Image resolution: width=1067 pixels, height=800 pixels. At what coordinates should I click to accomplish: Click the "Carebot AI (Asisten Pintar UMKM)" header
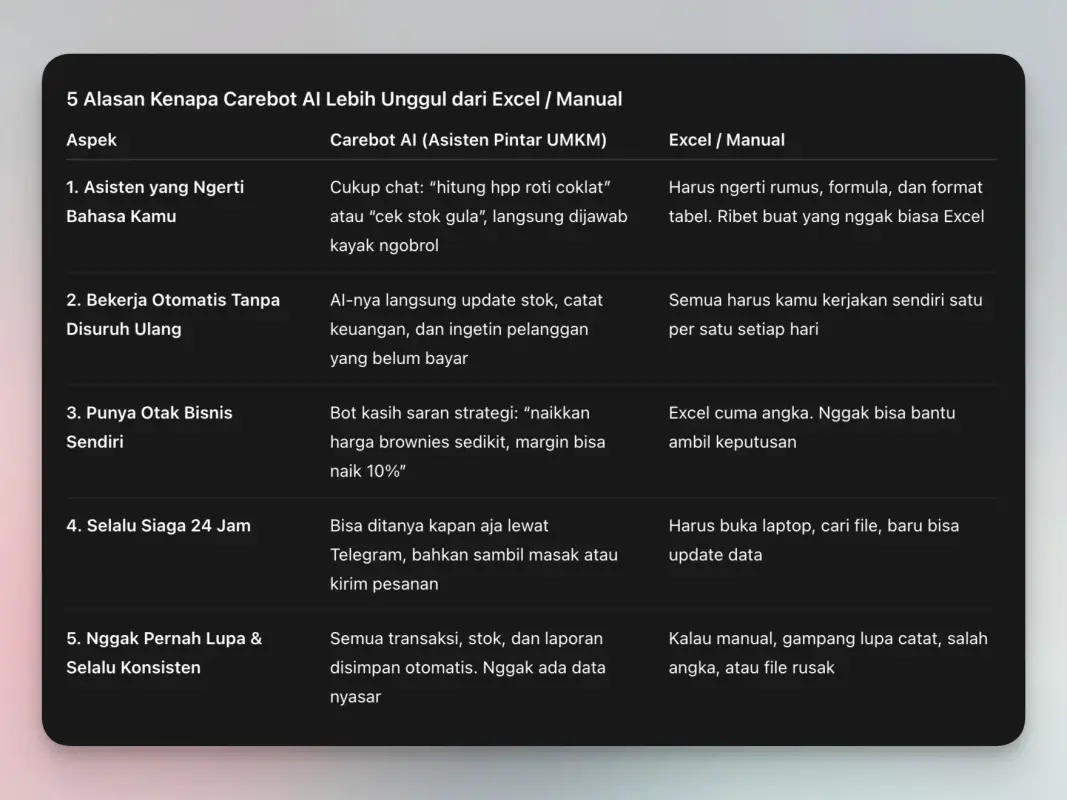(x=468, y=140)
